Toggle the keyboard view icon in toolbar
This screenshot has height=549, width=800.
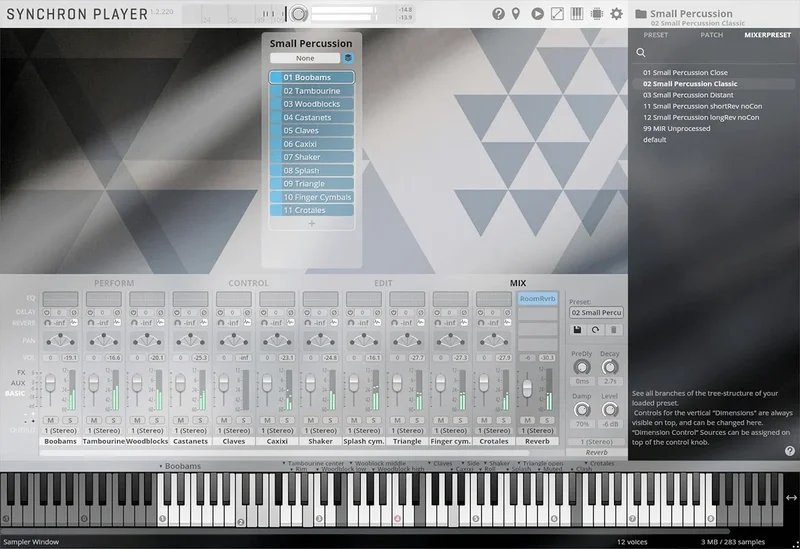coord(577,14)
